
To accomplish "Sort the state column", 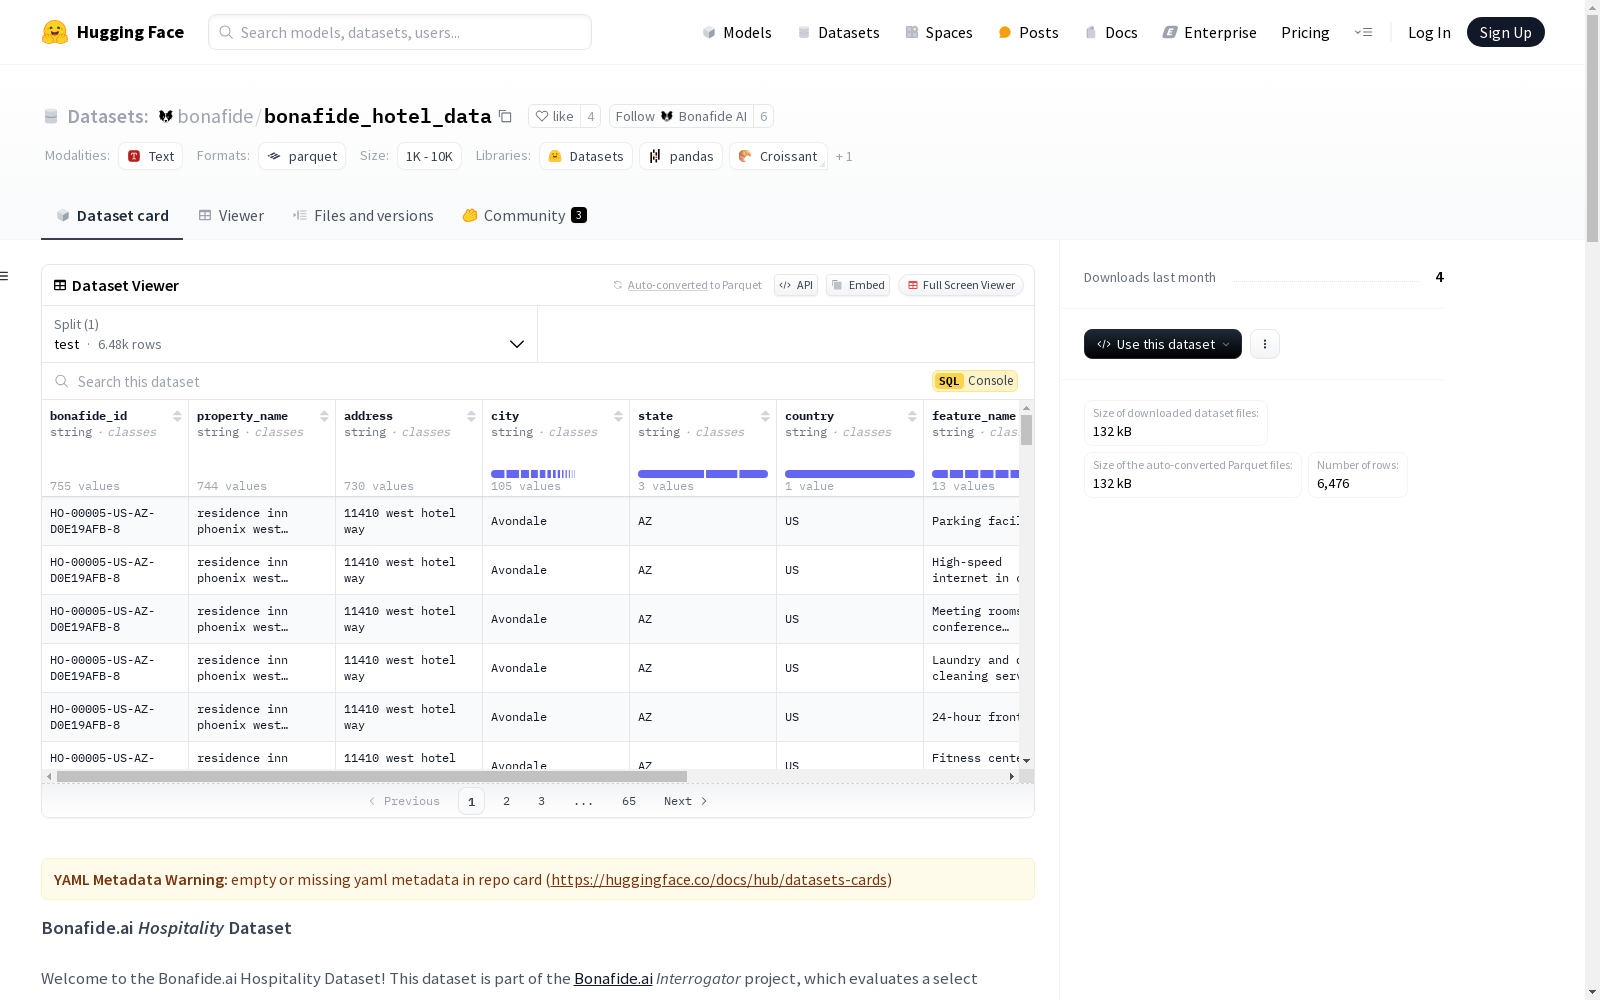I will pos(765,416).
